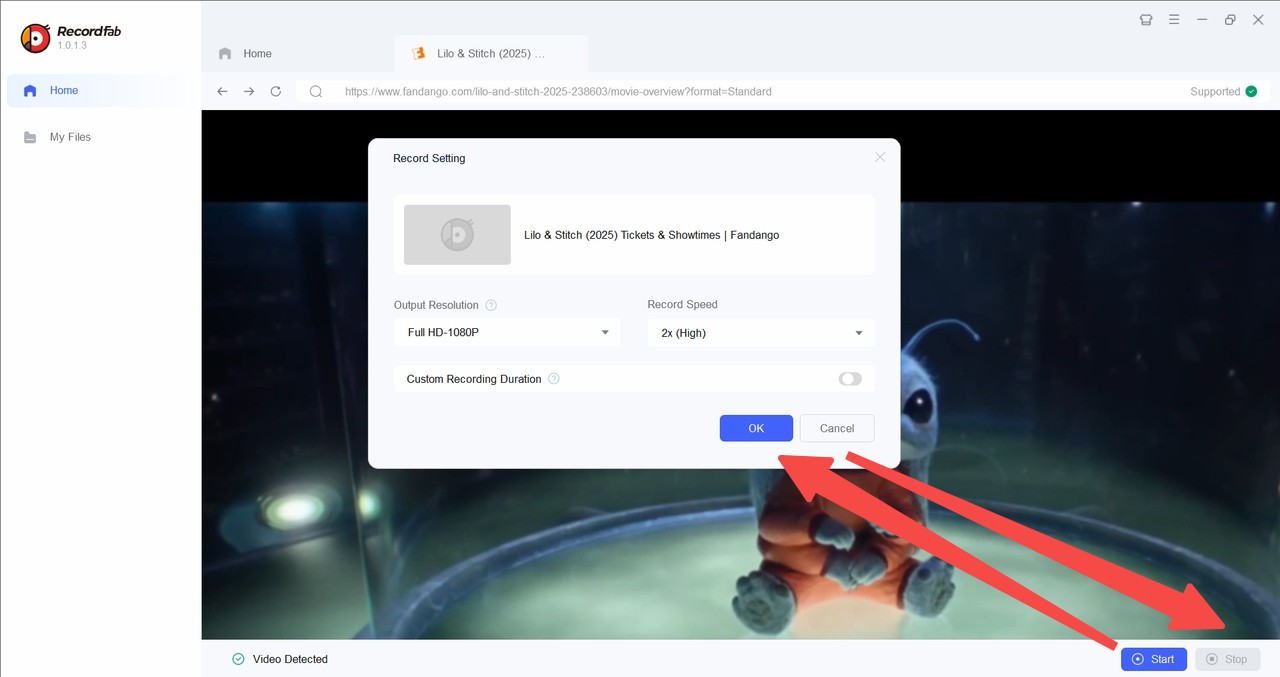Click the Start recording button

click(1154, 659)
